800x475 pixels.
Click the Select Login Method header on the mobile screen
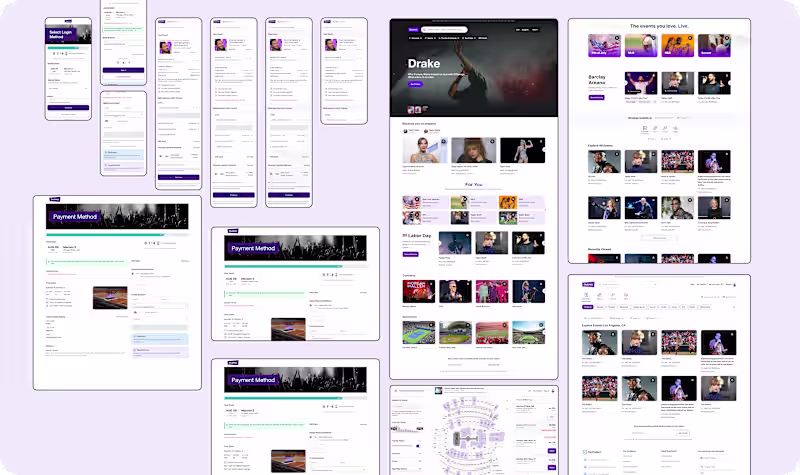[x=61, y=34]
